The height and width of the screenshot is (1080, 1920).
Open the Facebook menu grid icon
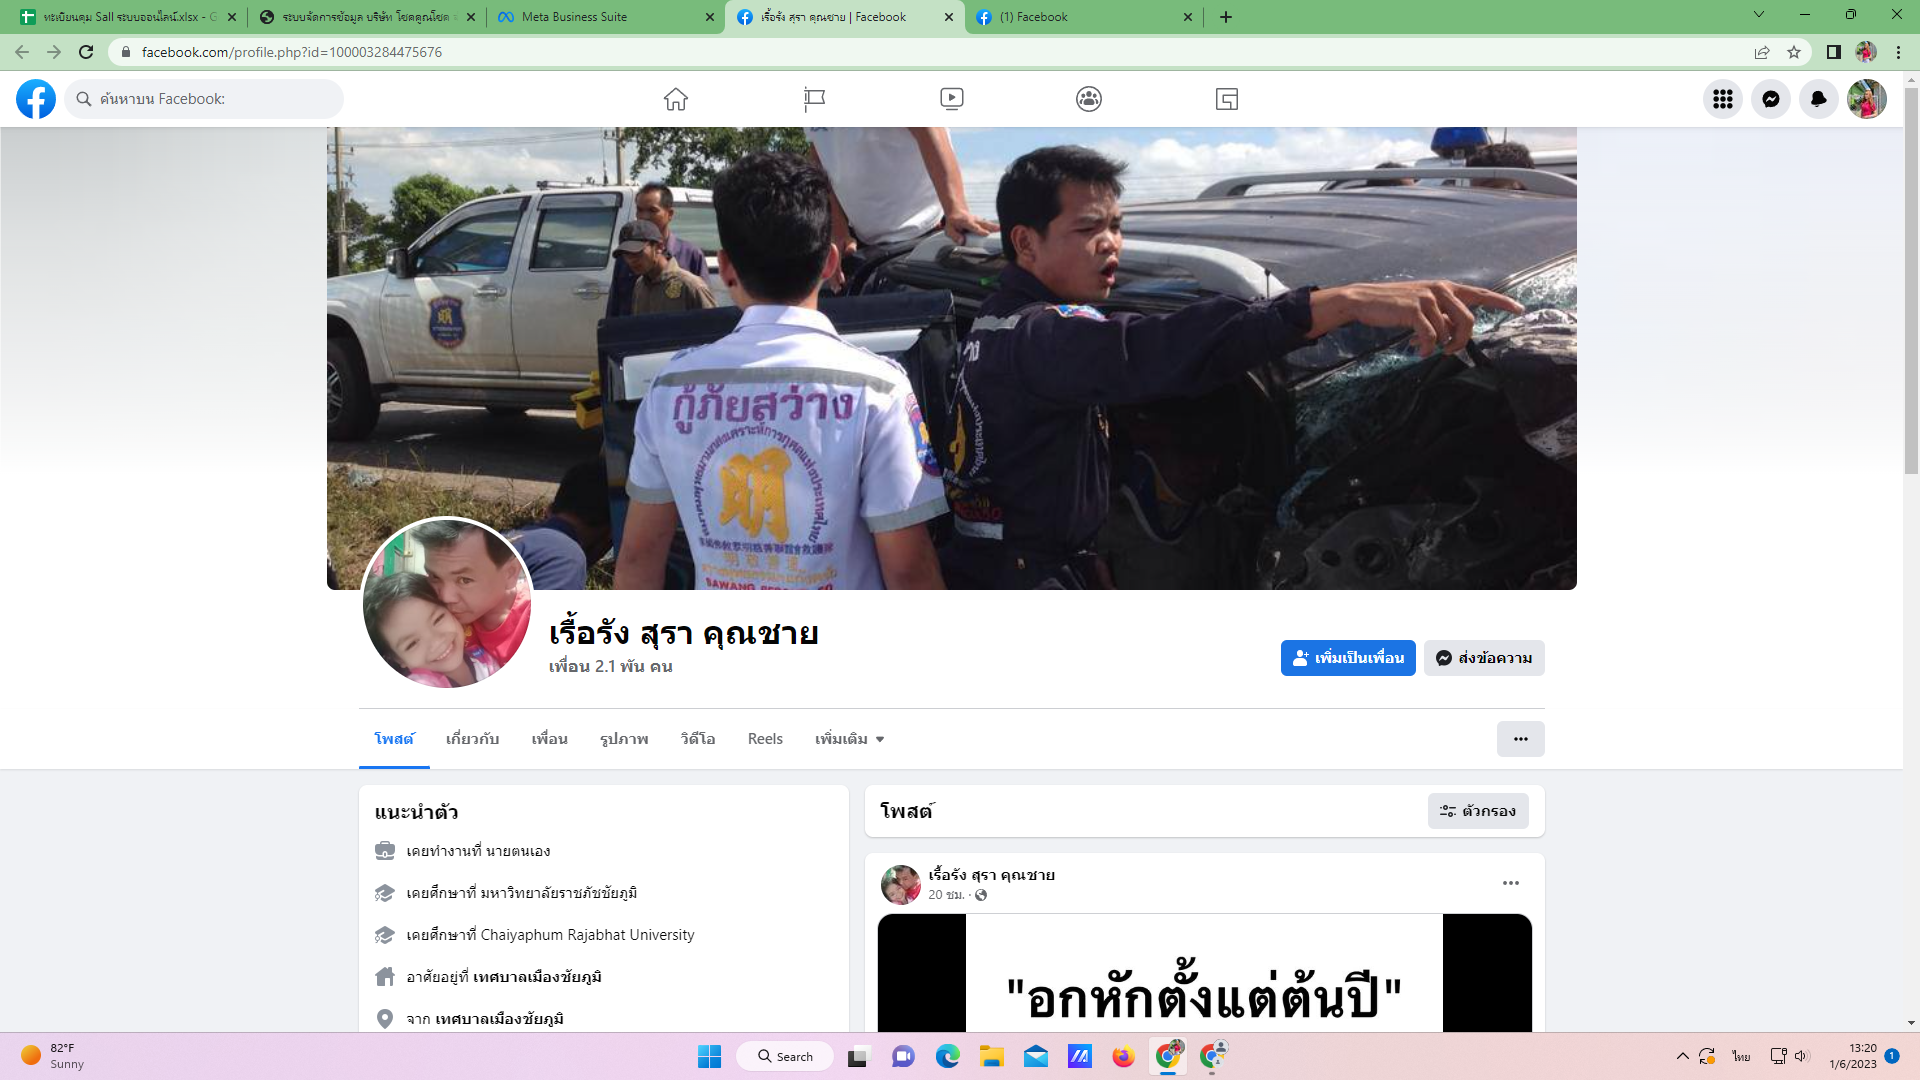1722,99
